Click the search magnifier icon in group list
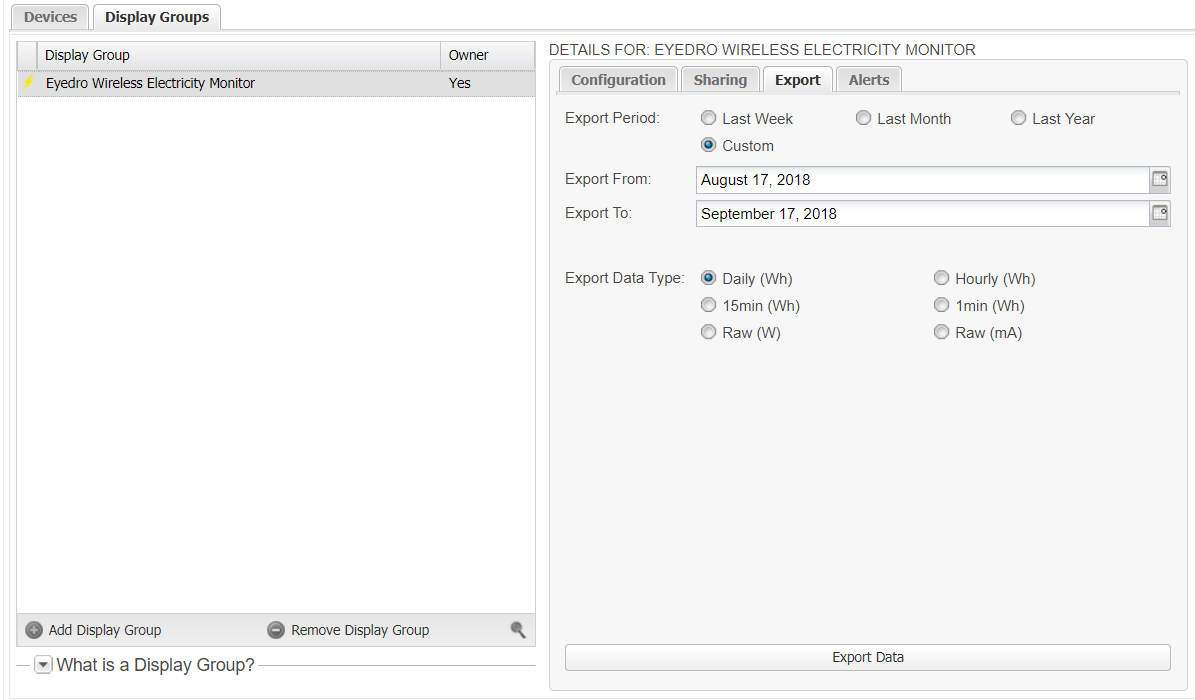1195x700 pixels. [517, 630]
